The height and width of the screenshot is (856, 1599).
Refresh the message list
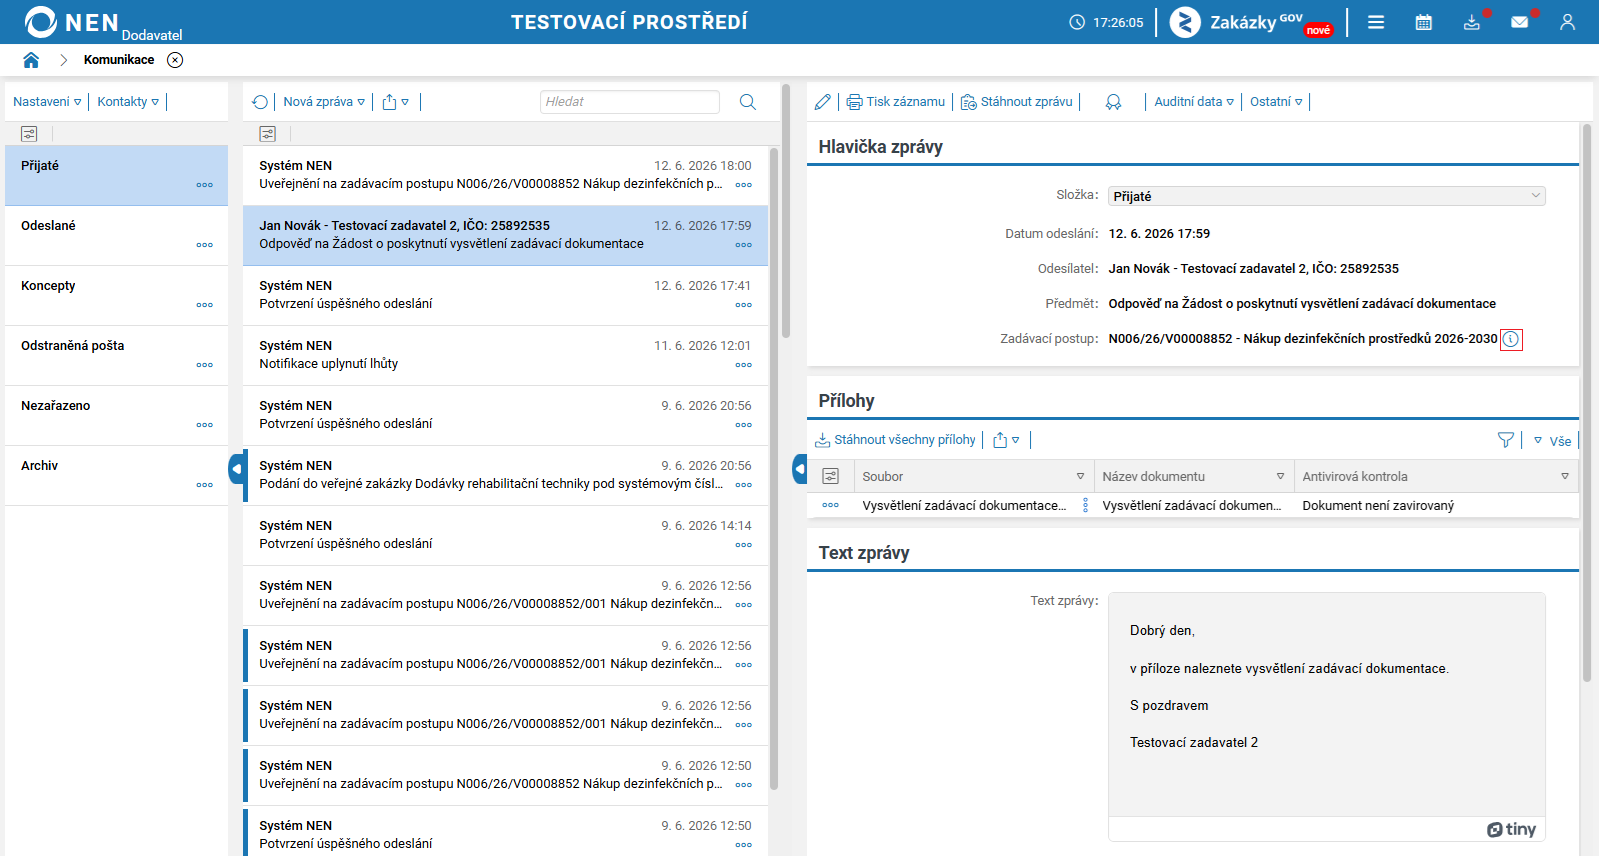pyautogui.click(x=260, y=102)
